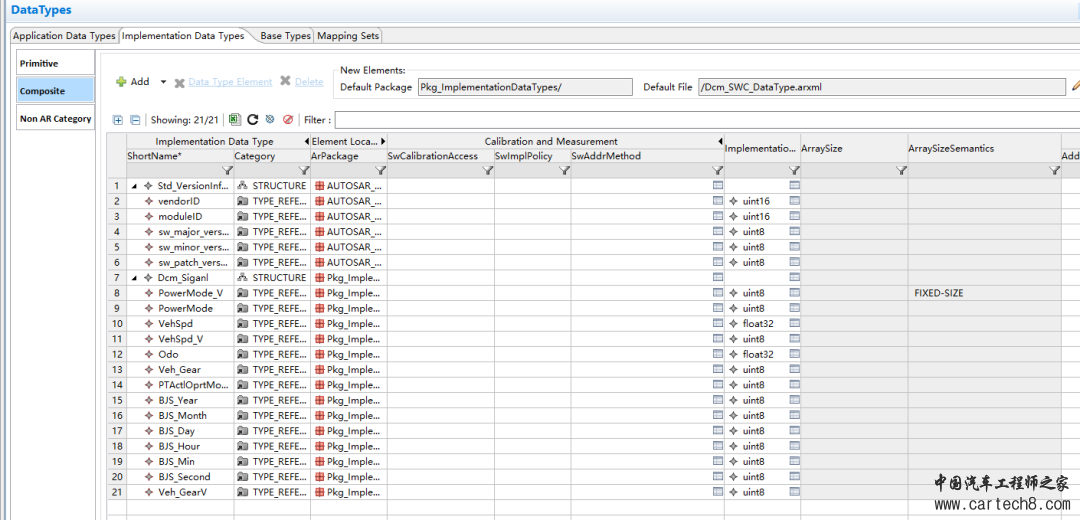Click the Showing: 21/21 counter
Screen dimensions: 1080x520
(x=184, y=120)
